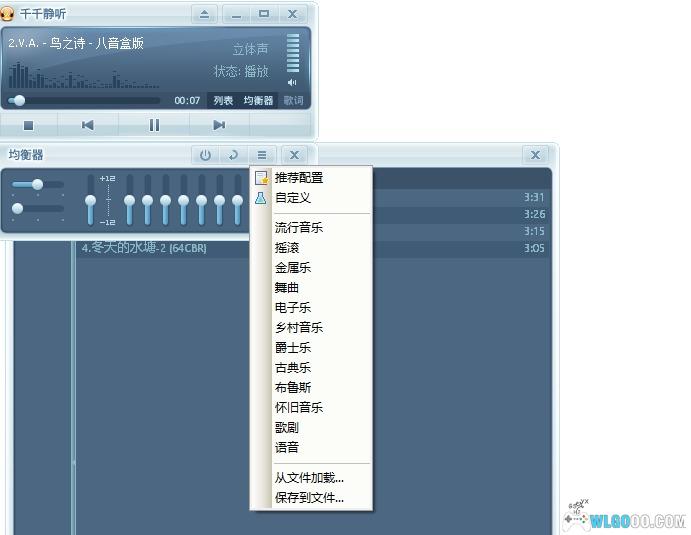Open the equalizer presets menu icon
The image size is (691, 535).
click(x=262, y=155)
